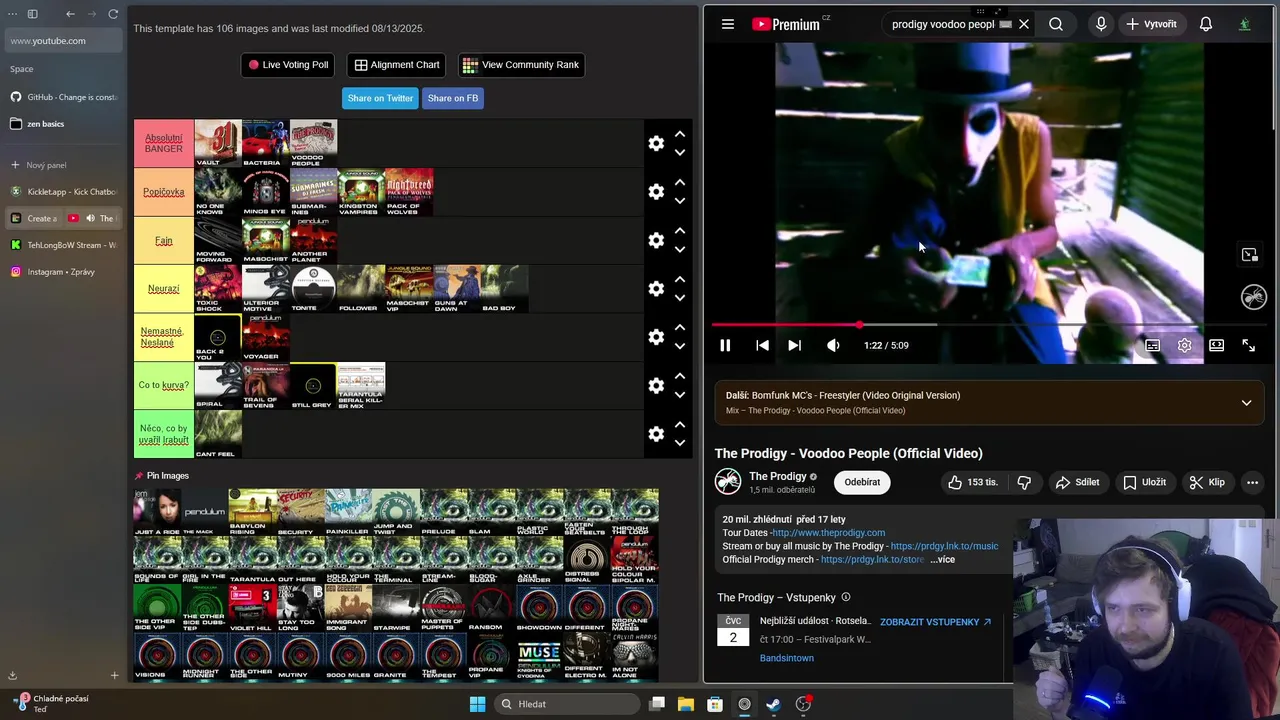Select the CANT FEEL tier image
This screenshot has height=720, width=1280.
click(x=217, y=434)
